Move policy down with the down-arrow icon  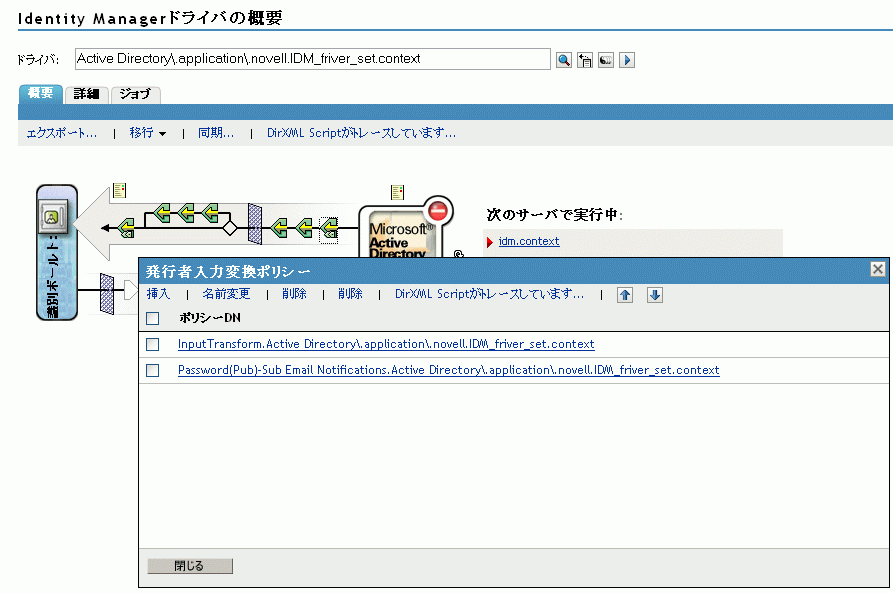654,295
